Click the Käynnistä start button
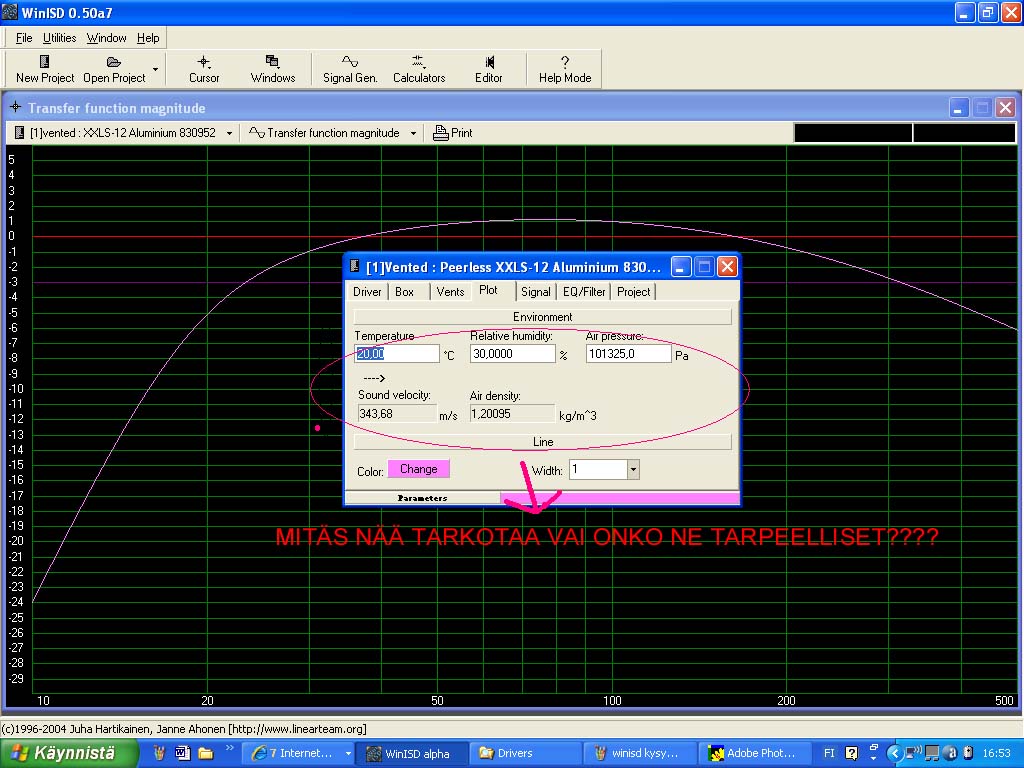 click(69, 753)
